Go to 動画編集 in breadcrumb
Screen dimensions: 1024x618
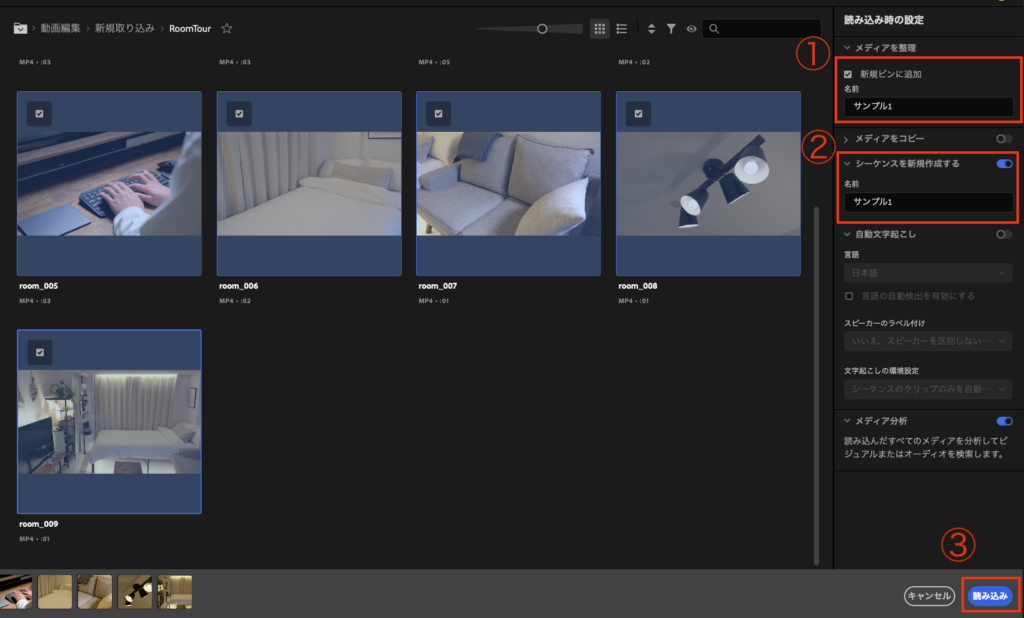tap(61, 29)
